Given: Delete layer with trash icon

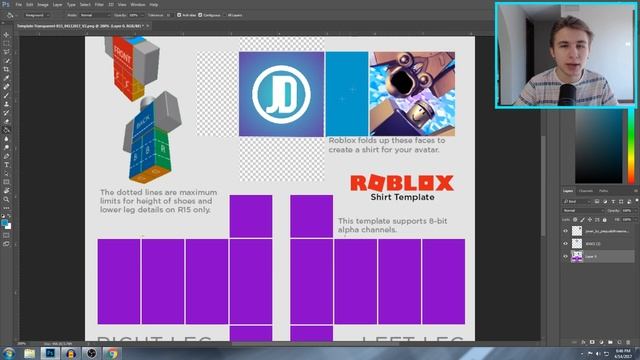Looking at the screenshot, I should pos(628,342).
